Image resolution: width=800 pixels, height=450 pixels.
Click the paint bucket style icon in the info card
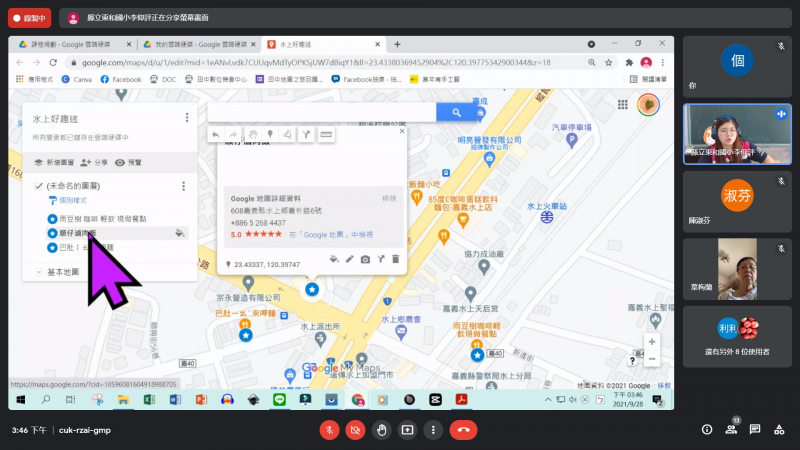(x=334, y=259)
